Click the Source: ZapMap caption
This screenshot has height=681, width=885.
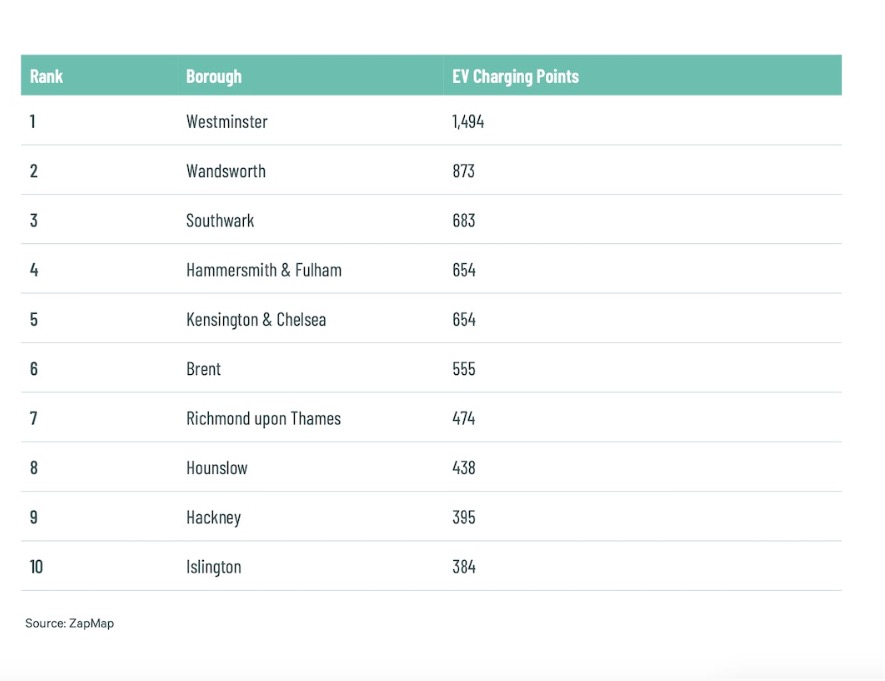click(x=70, y=623)
